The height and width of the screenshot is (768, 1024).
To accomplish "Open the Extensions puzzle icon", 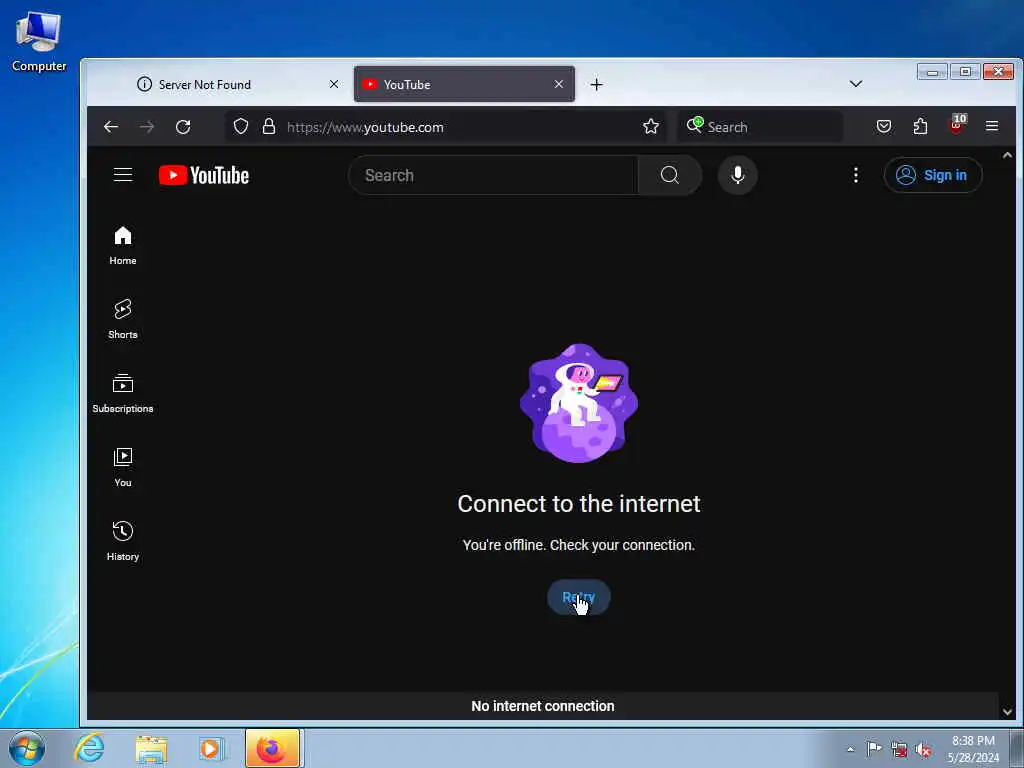I will click(x=920, y=127).
